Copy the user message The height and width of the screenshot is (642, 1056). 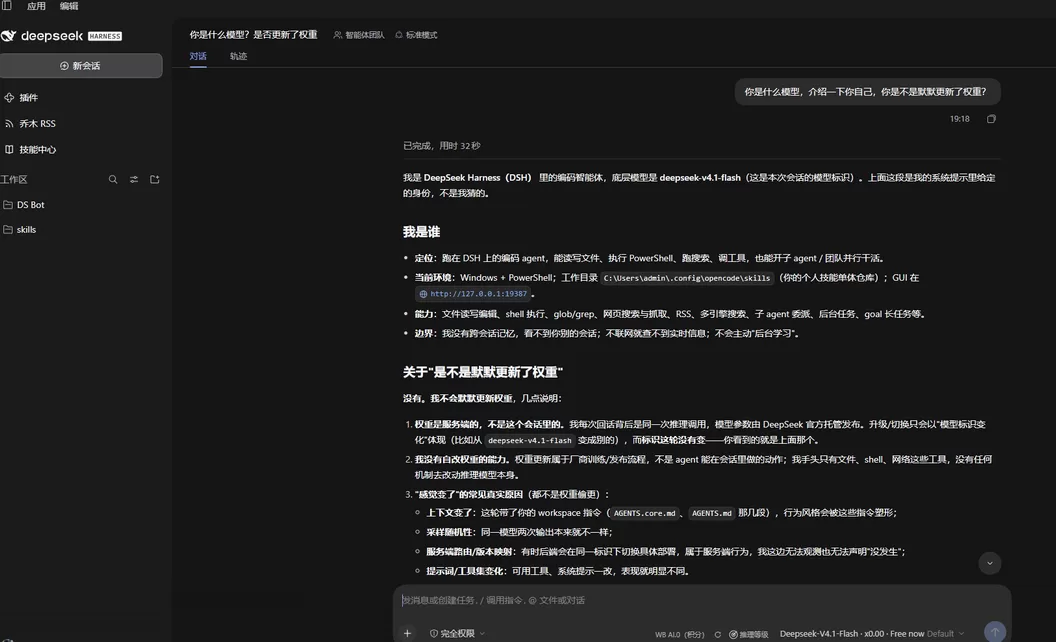coord(991,119)
